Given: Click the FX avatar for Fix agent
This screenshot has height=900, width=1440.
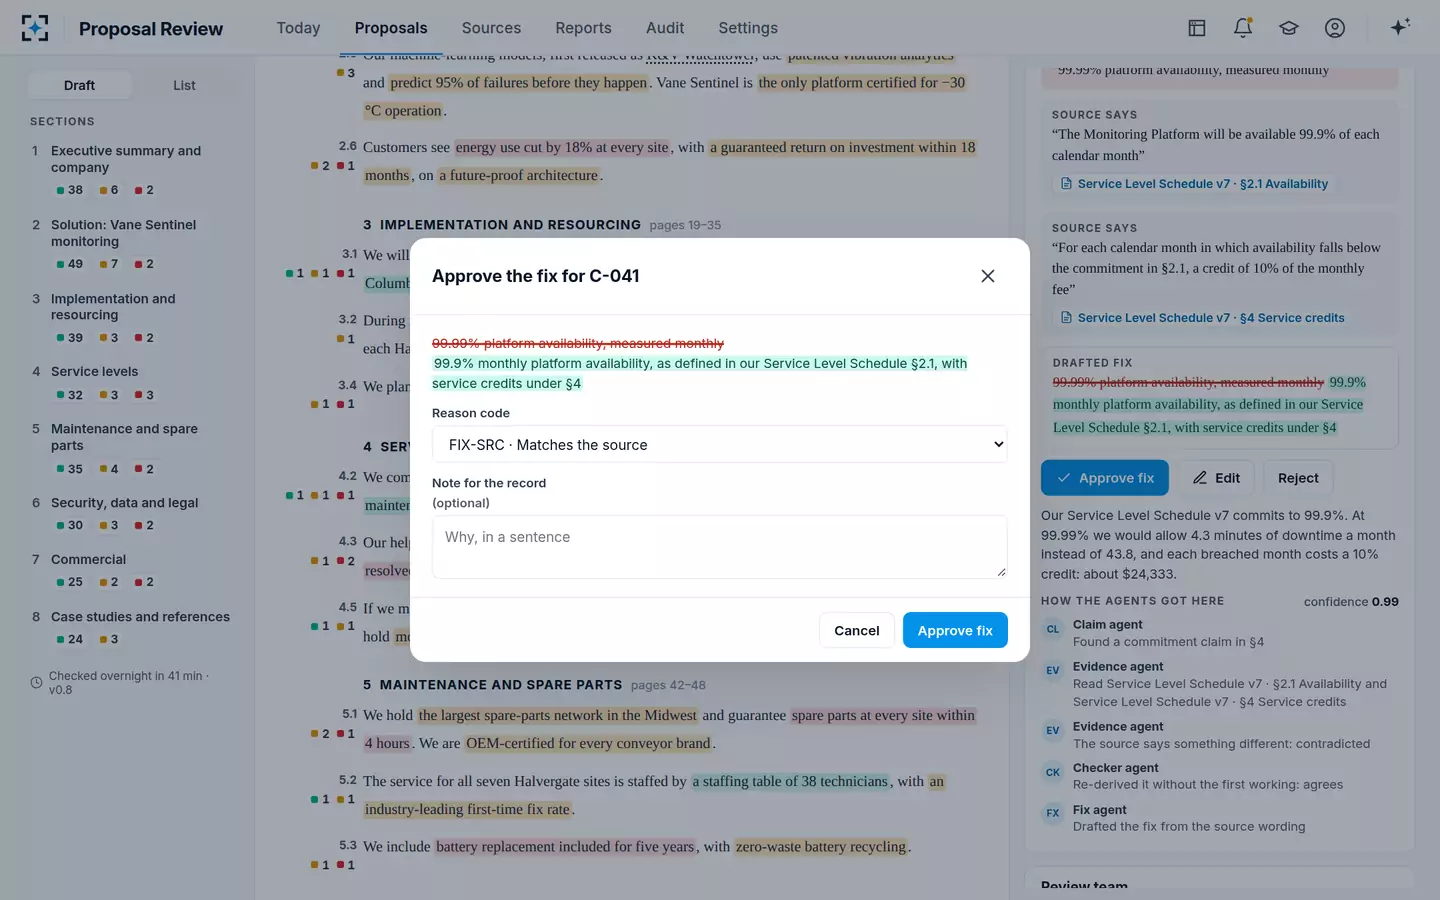Looking at the screenshot, I should [x=1053, y=813].
